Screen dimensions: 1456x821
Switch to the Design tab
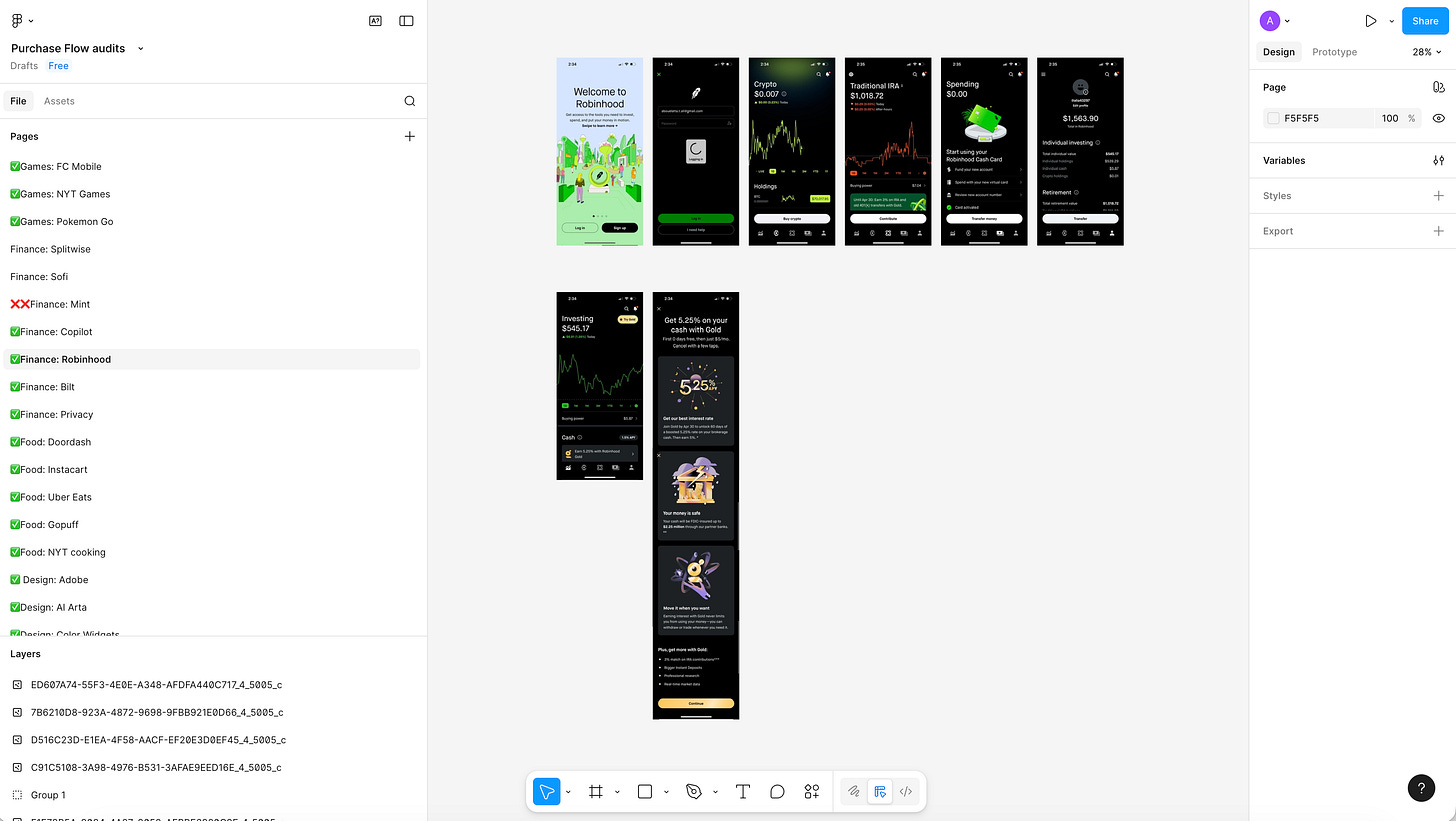1279,52
